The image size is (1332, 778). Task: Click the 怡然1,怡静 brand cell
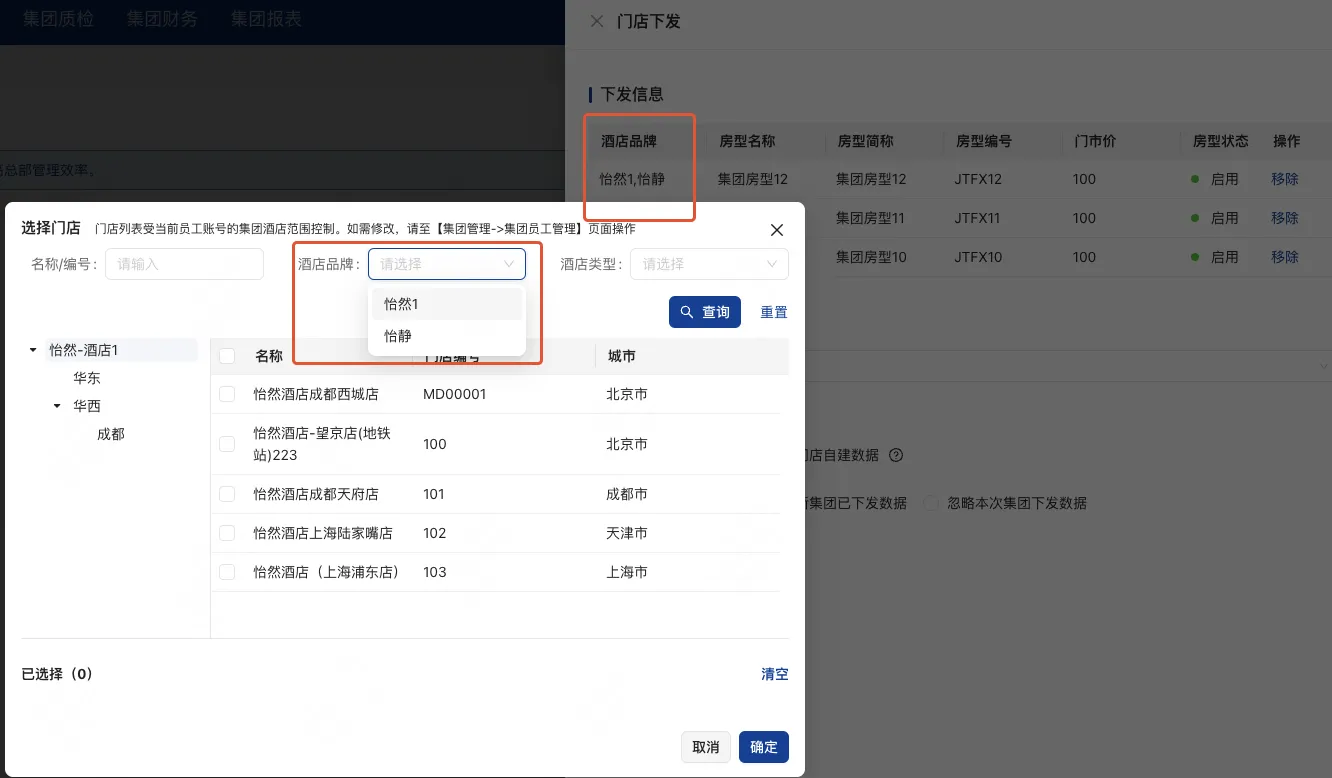[x=632, y=179]
